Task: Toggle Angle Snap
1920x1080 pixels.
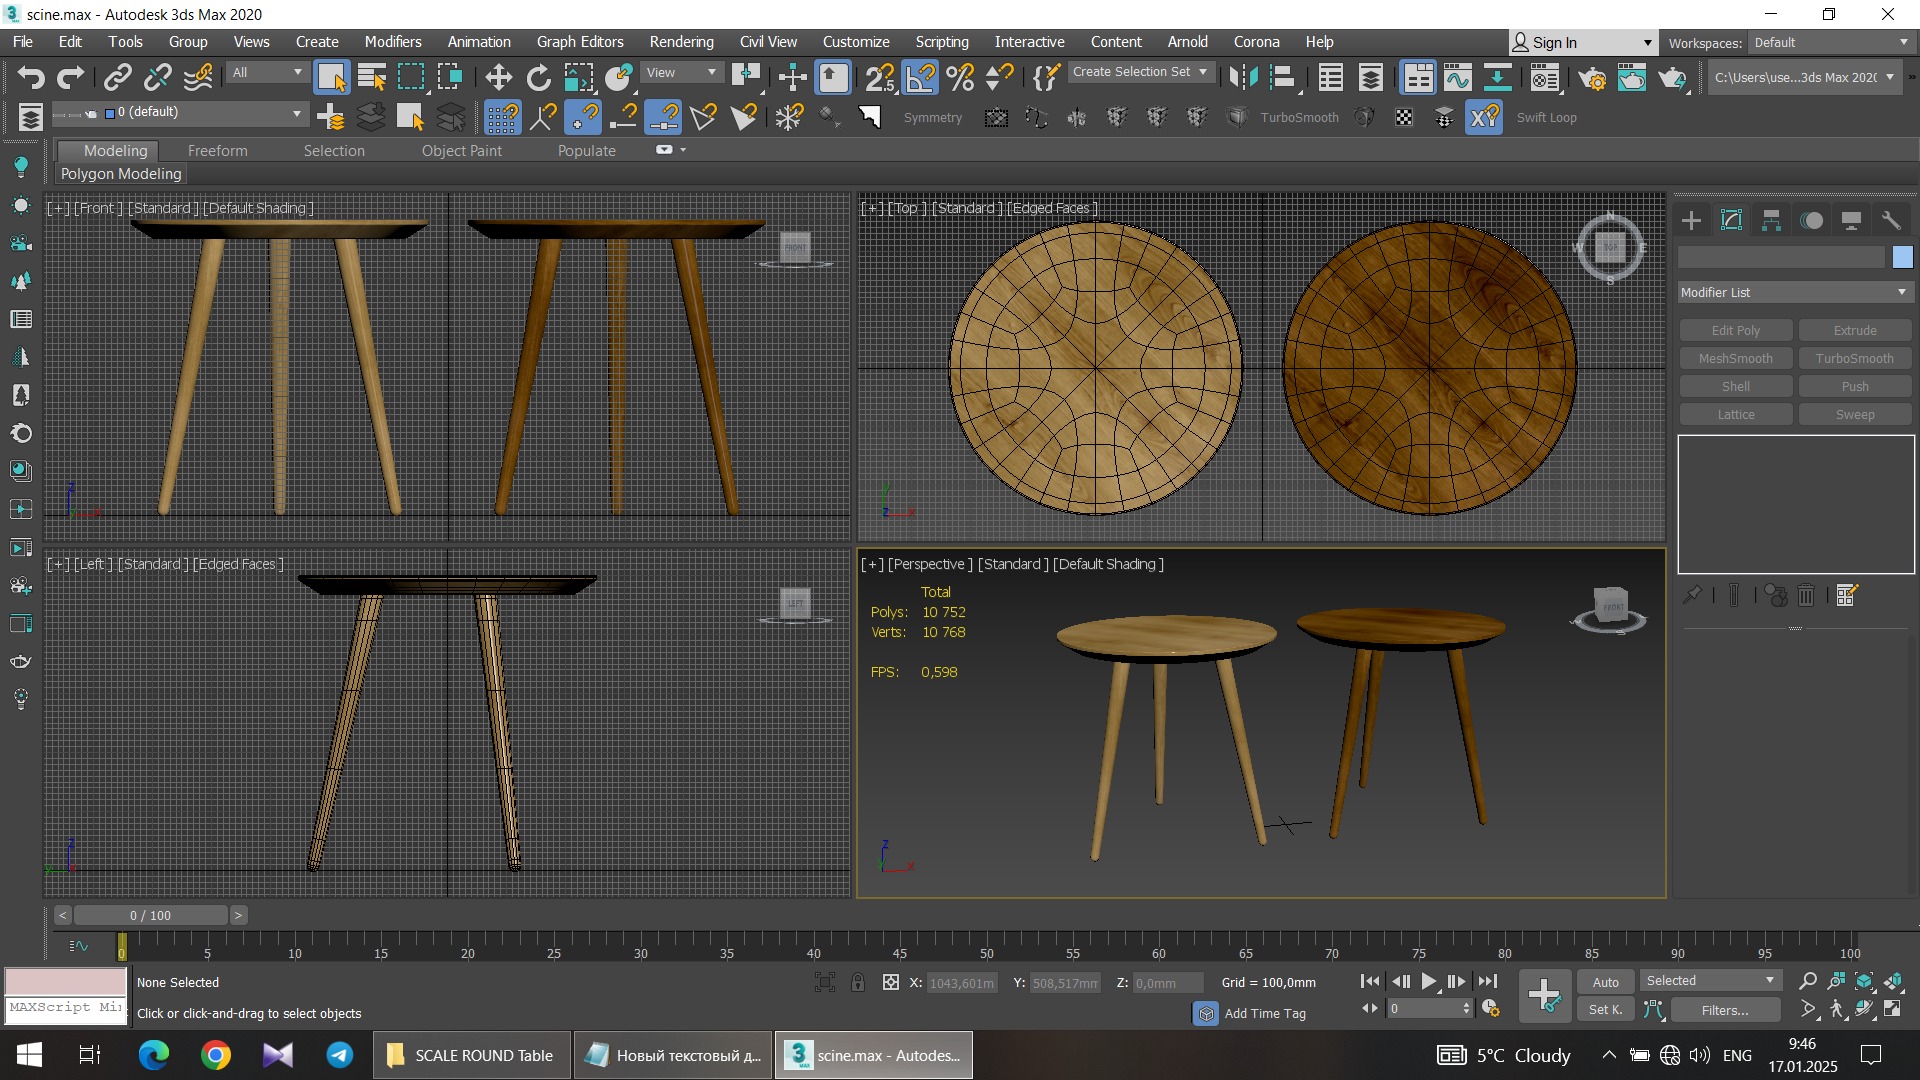Action: pyautogui.click(x=920, y=77)
